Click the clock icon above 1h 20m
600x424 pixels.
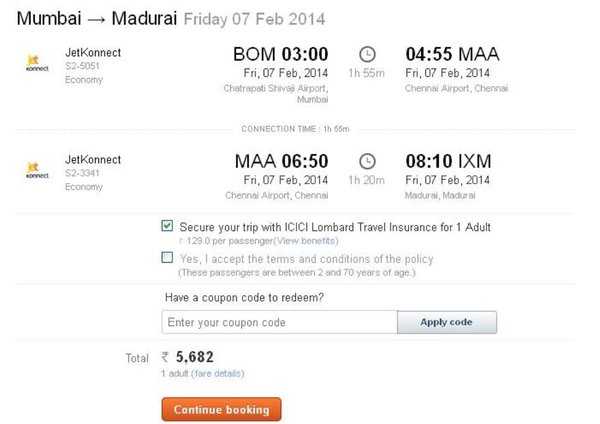click(367, 161)
